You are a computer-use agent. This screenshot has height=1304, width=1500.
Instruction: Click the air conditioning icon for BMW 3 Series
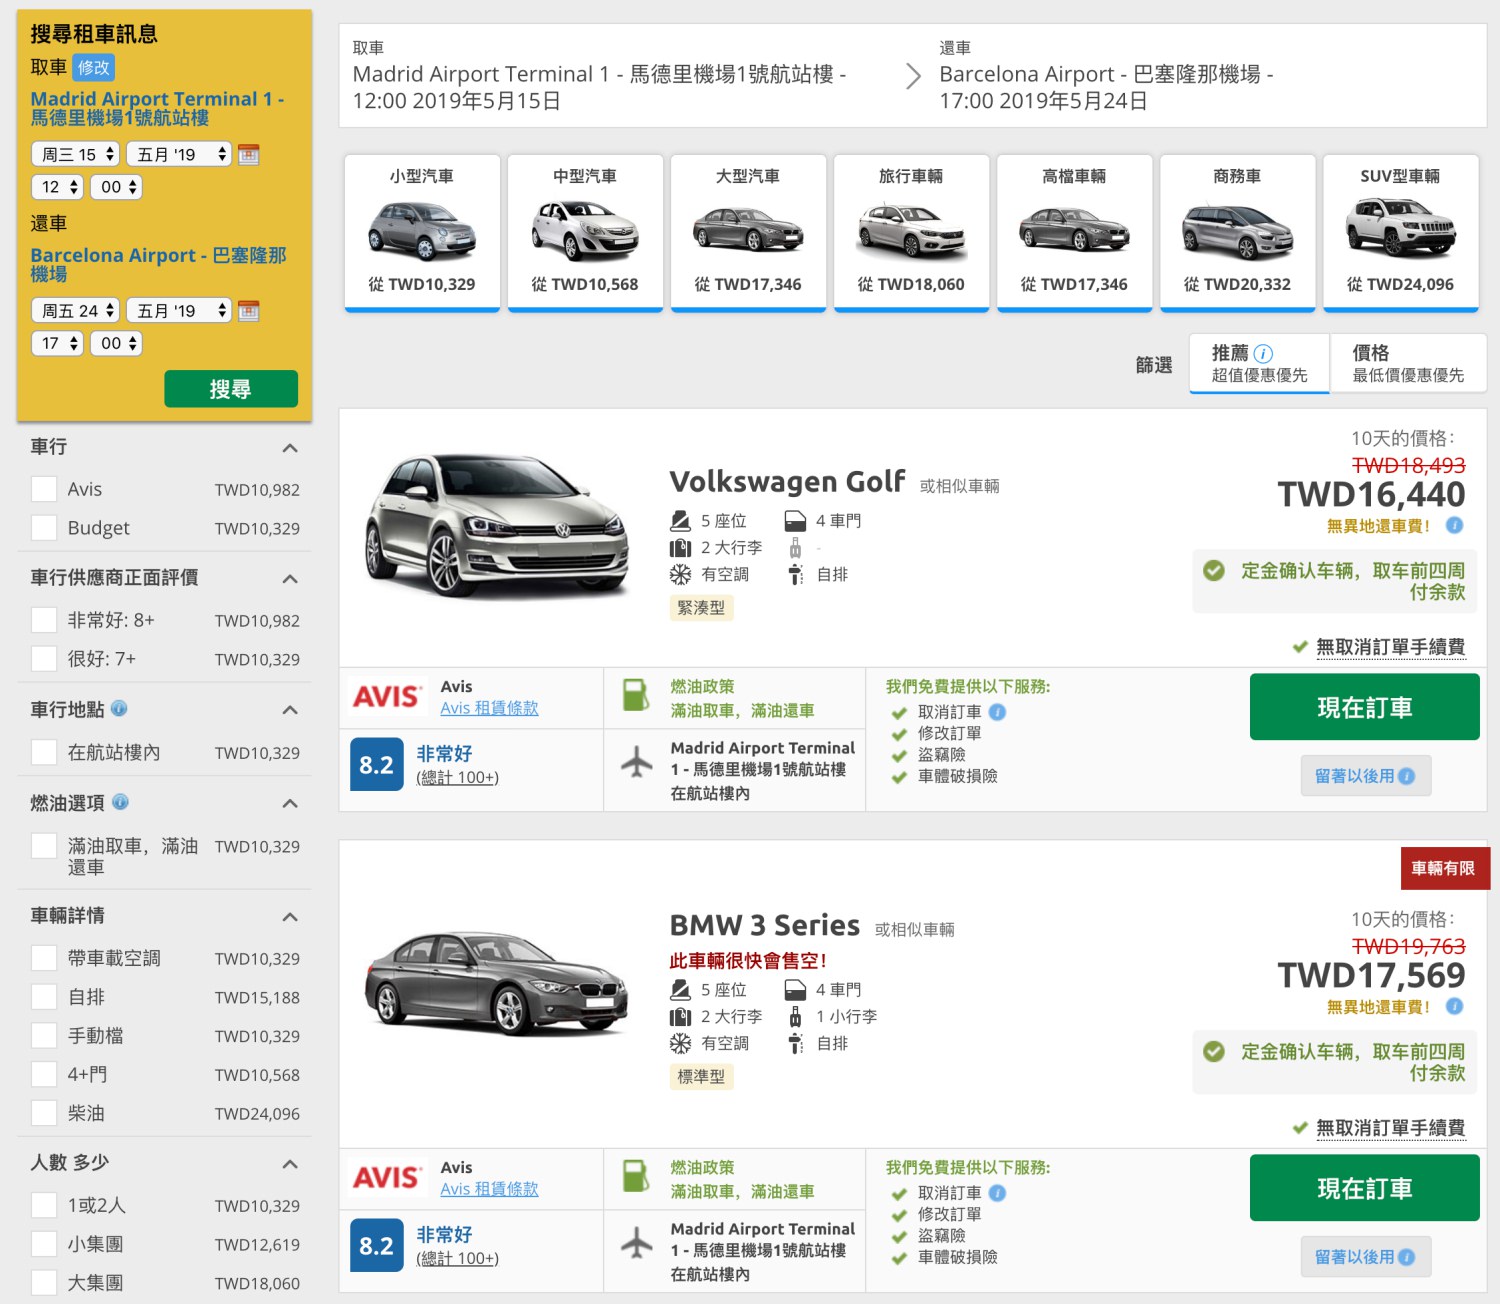[680, 1044]
